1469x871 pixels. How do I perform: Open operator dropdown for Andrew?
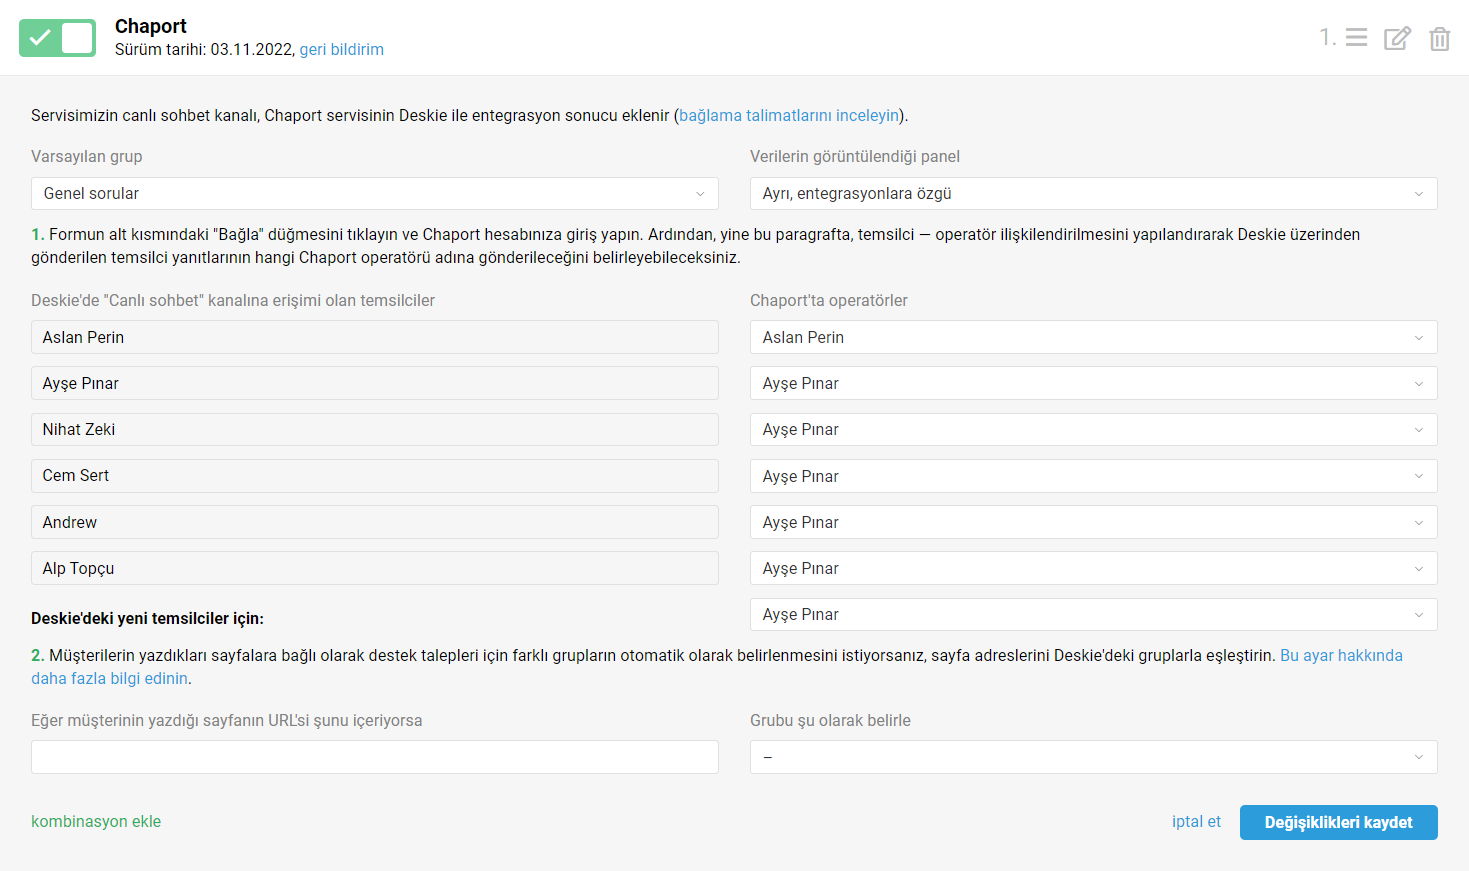coord(1093,522)
